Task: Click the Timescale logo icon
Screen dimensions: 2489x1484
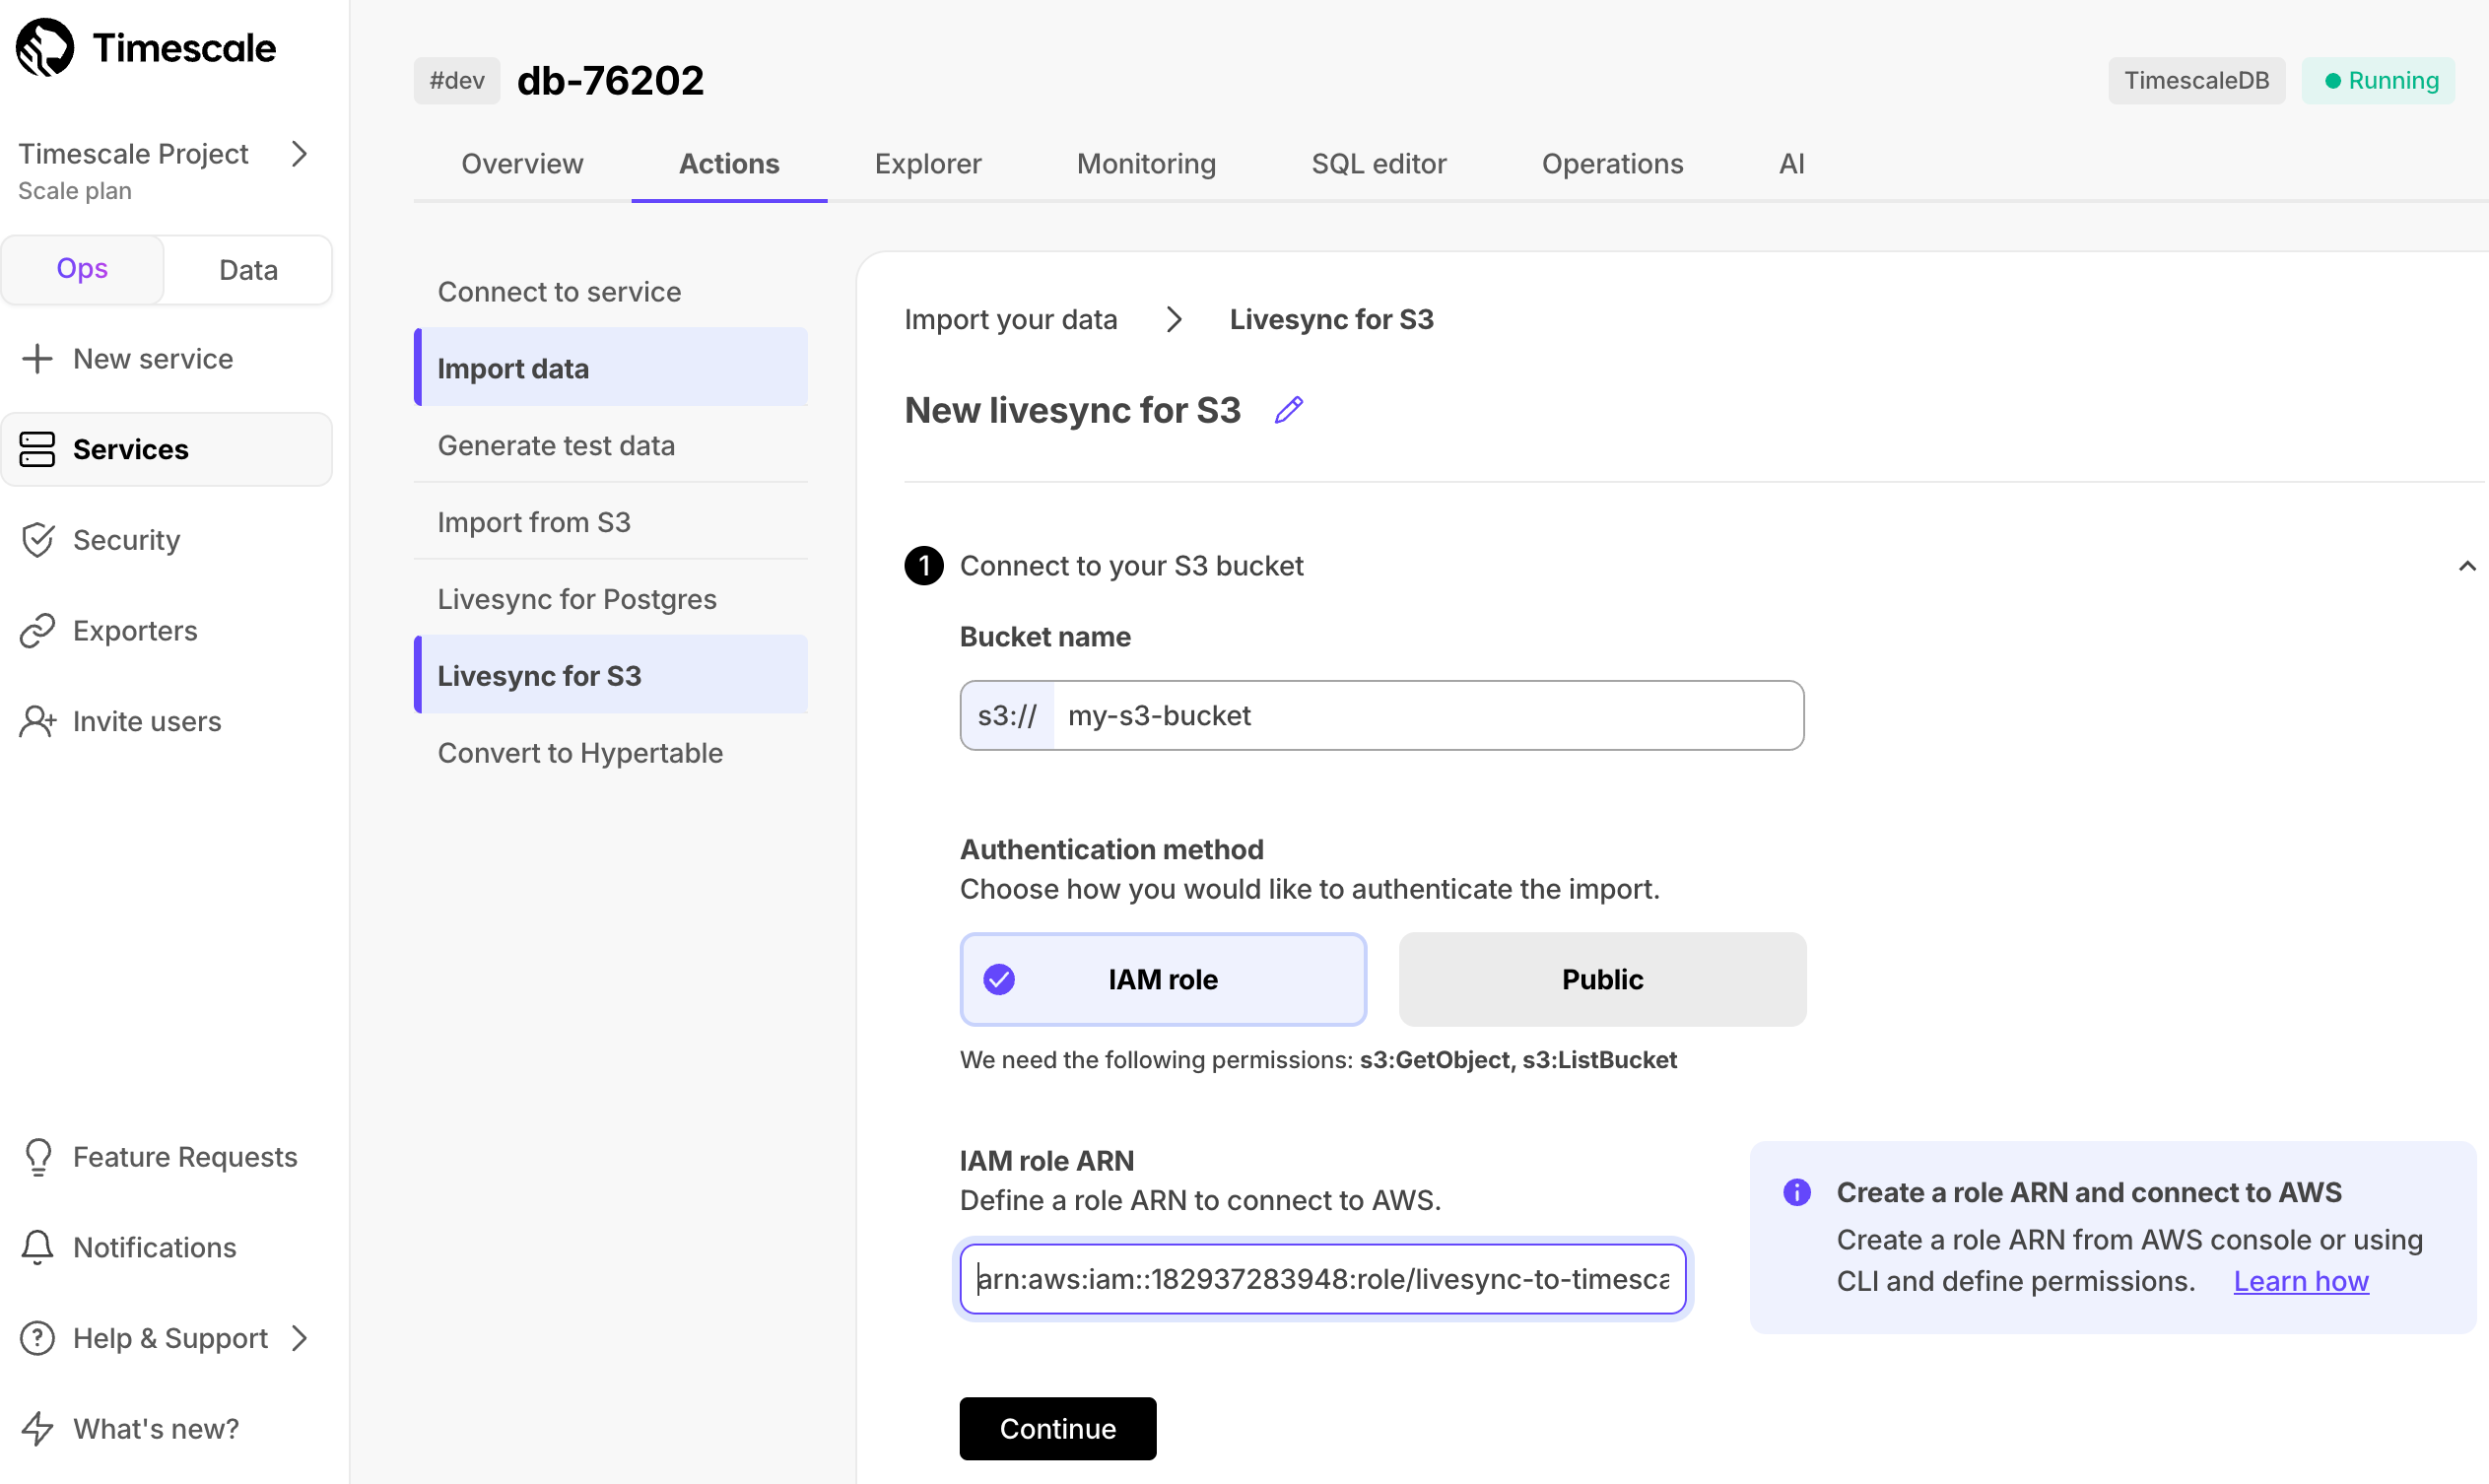Action: click(x=45, y=47)
